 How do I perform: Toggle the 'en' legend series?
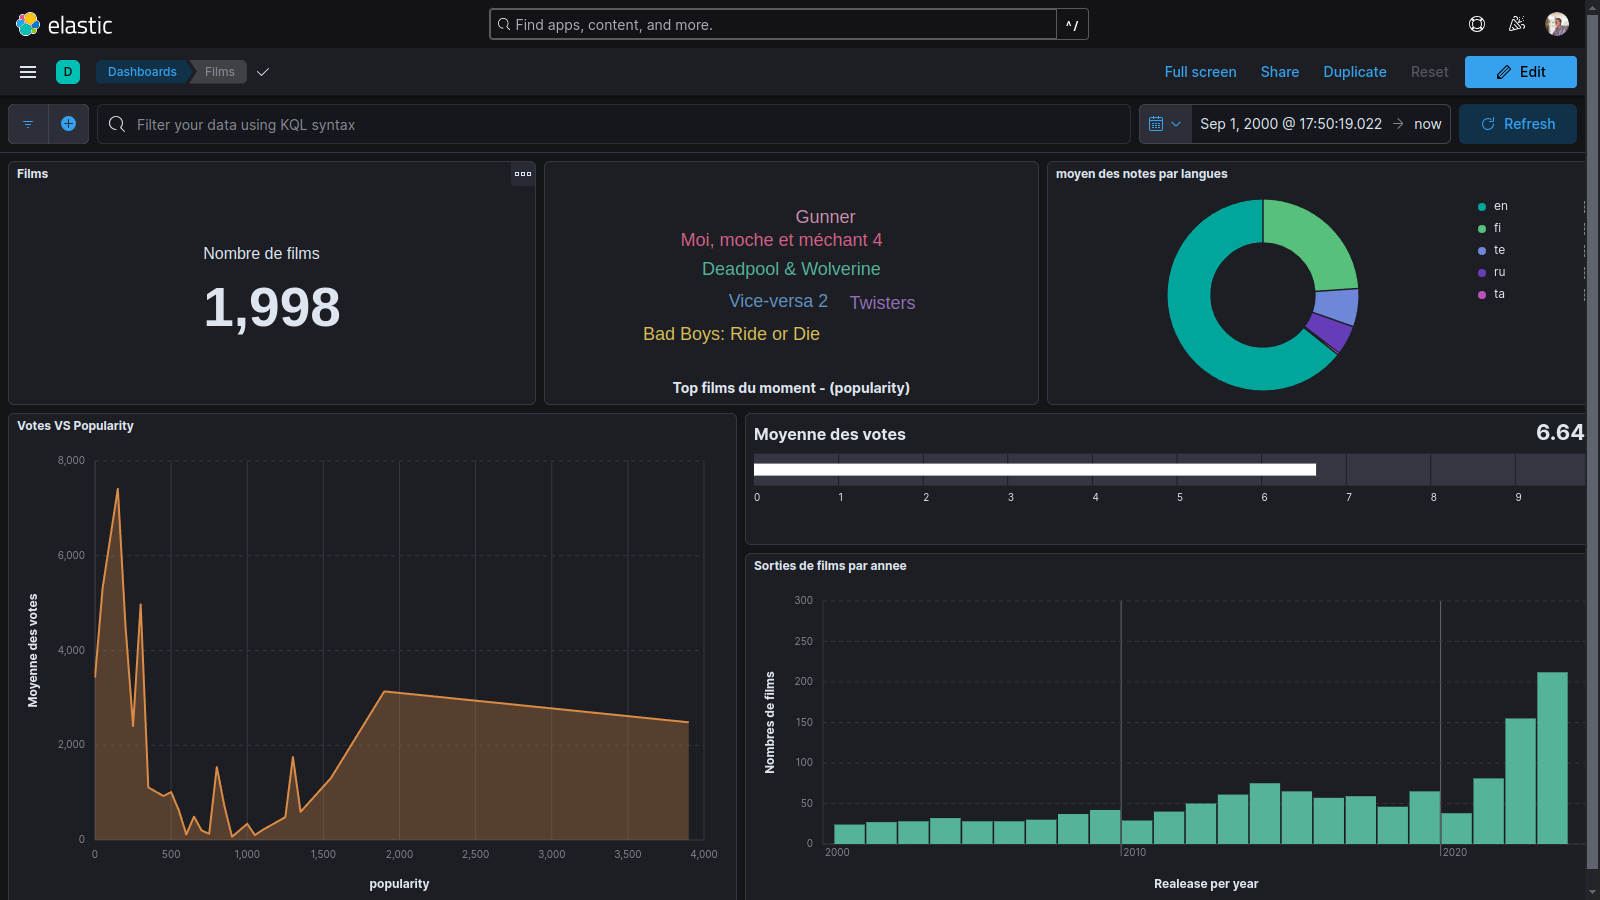coord(1500,206)
